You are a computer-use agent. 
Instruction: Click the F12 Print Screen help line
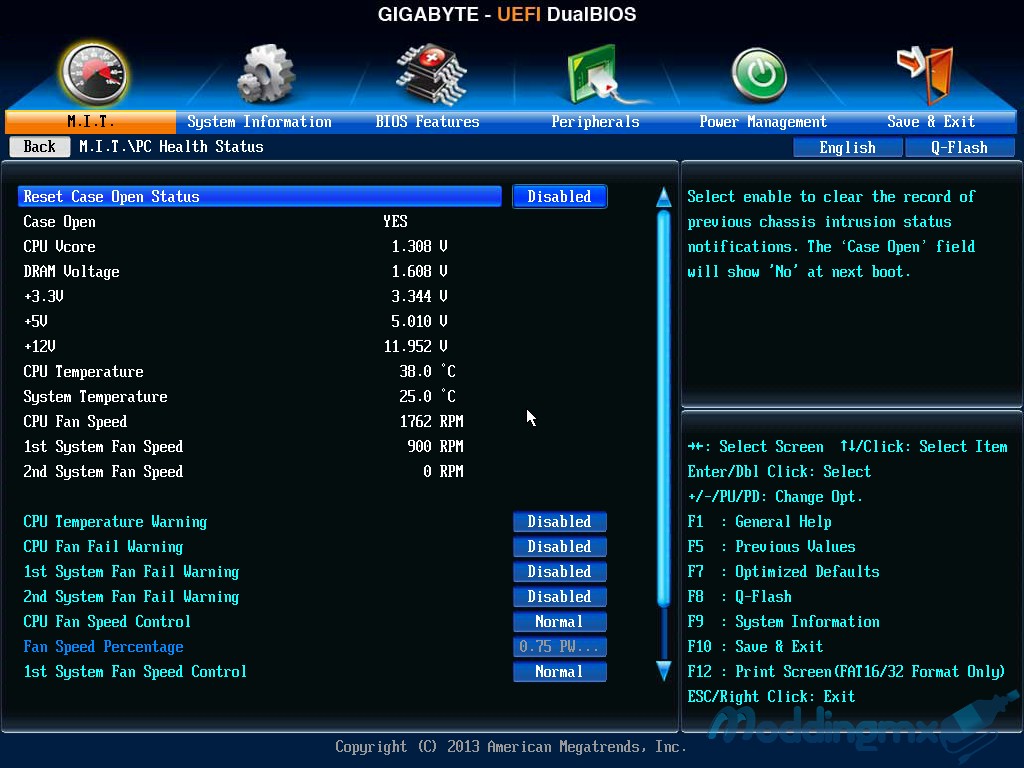pos(846,671)
